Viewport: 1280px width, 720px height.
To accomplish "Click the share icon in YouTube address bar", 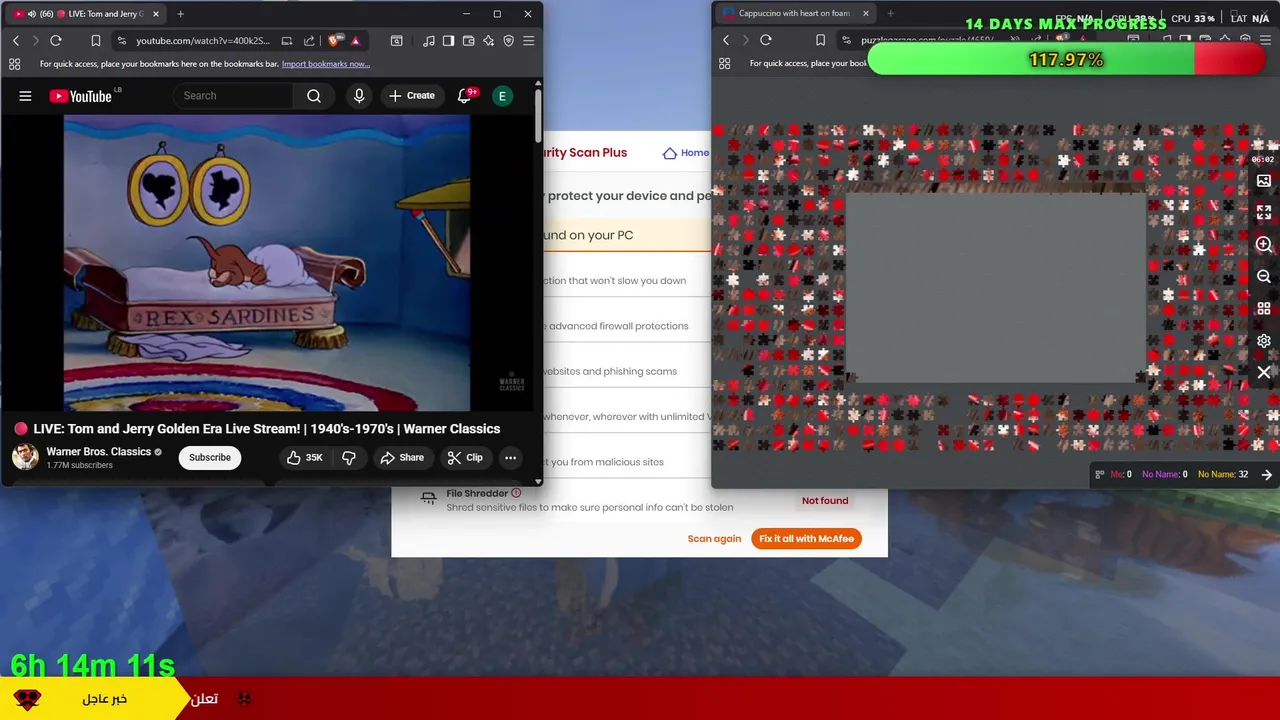I will pyautogui.click(x=308, y=41).
